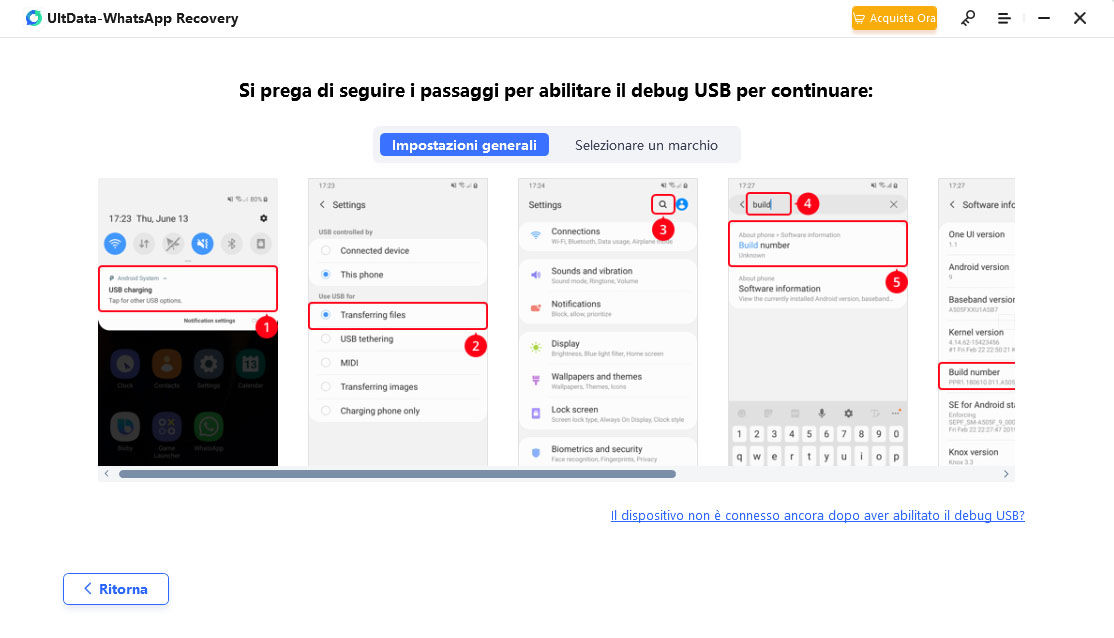The width and height of the screenshot is (1114, 638).
Task: Minimize the UltData window
Action: [x=1043, y=18]
